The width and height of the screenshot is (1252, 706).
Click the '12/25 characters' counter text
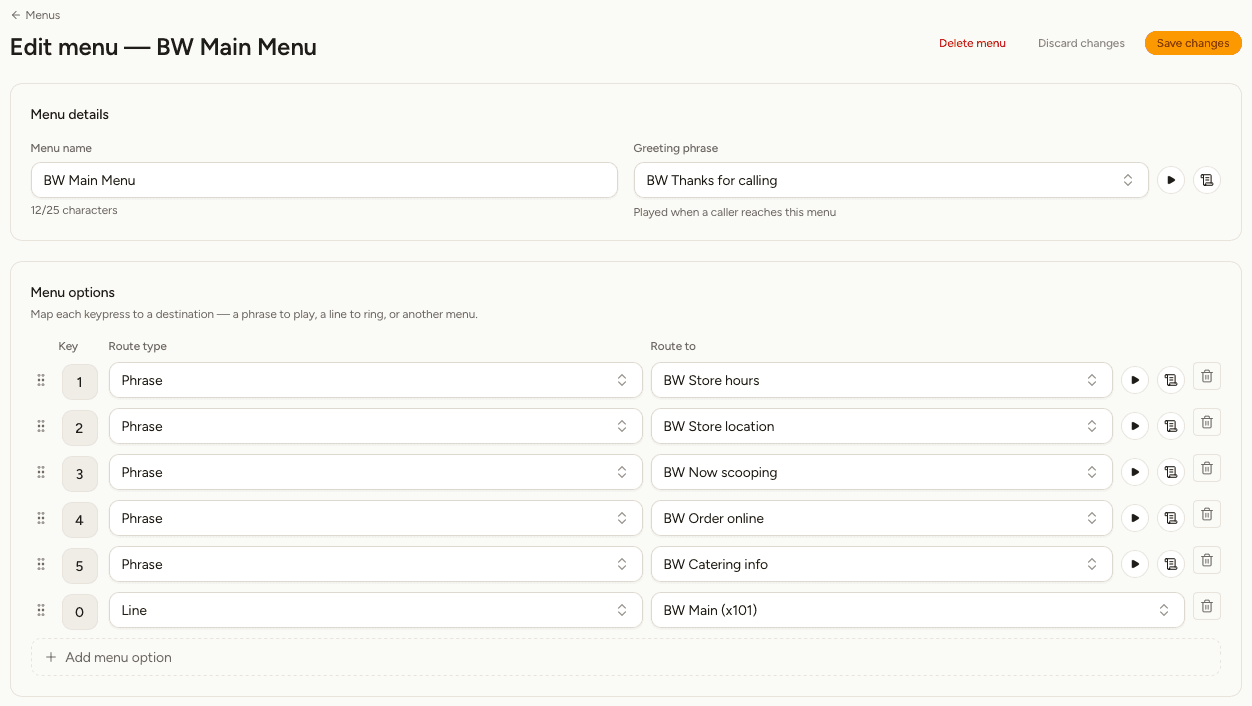point(74,210)
